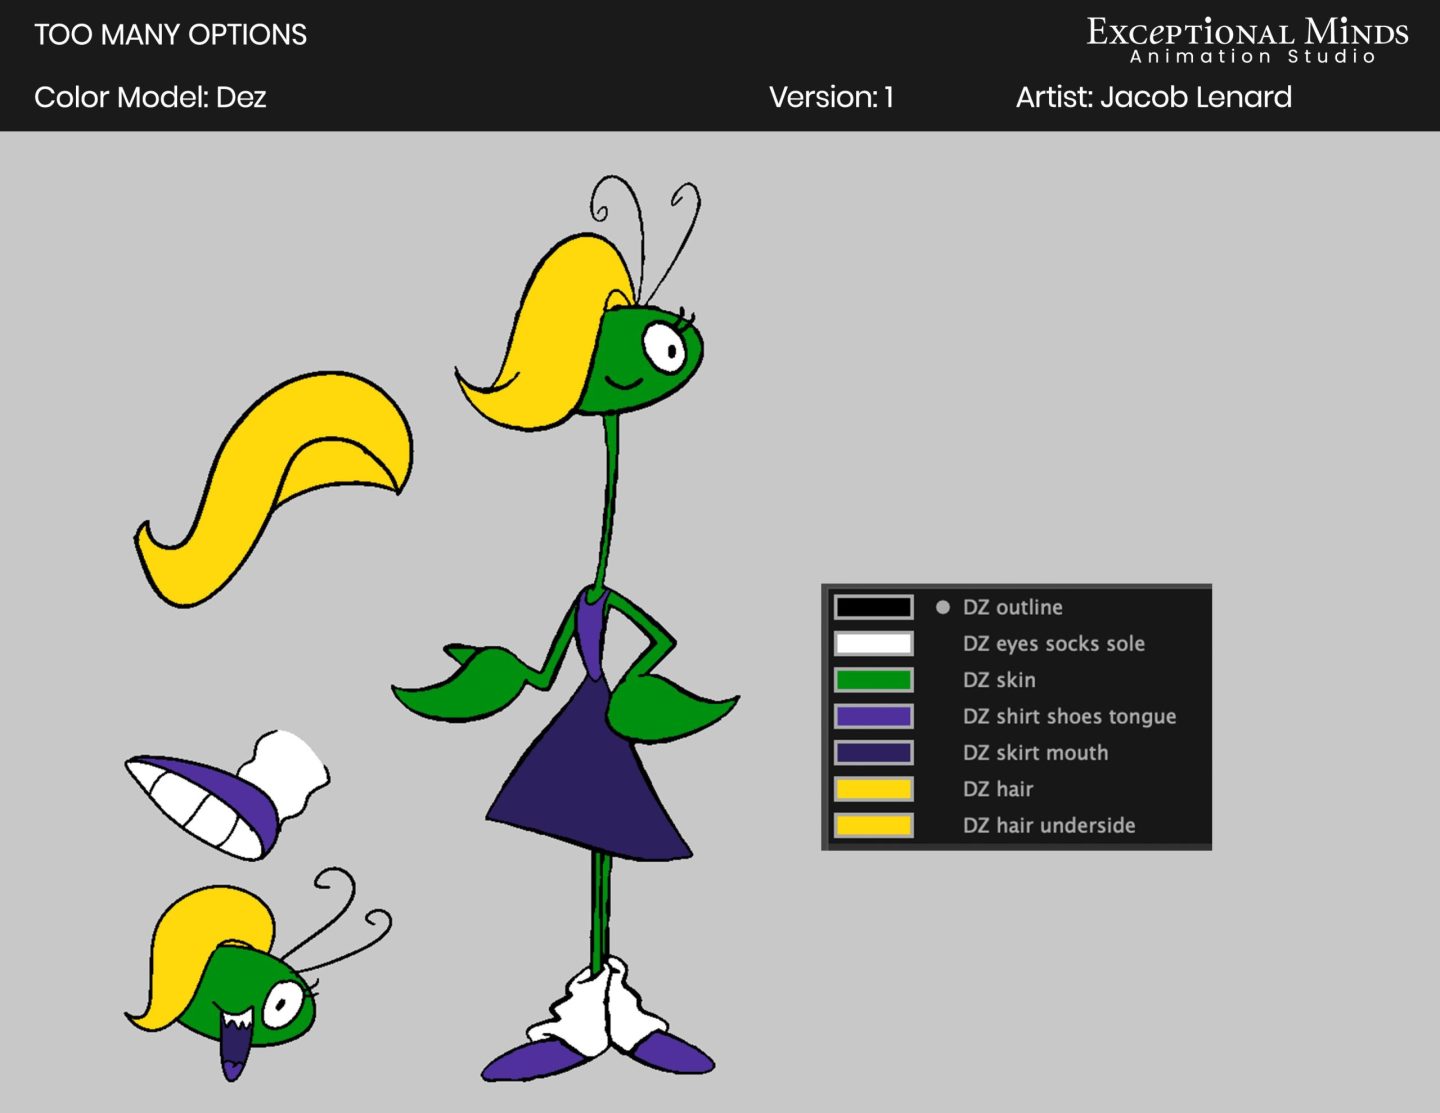Select the DZ eyes socks sole label
The image size is (1440, 1113).
click(1053, 643)
